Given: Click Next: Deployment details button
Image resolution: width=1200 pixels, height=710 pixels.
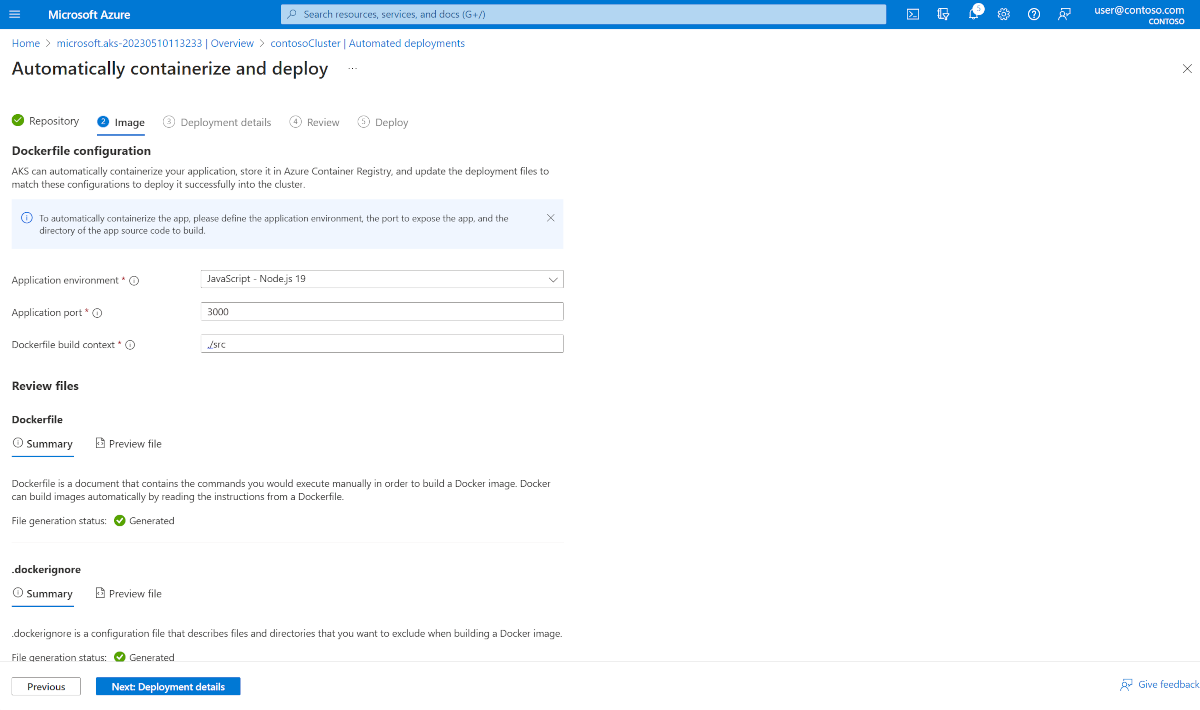Looking at the screenshot, I should pos(168,687).
